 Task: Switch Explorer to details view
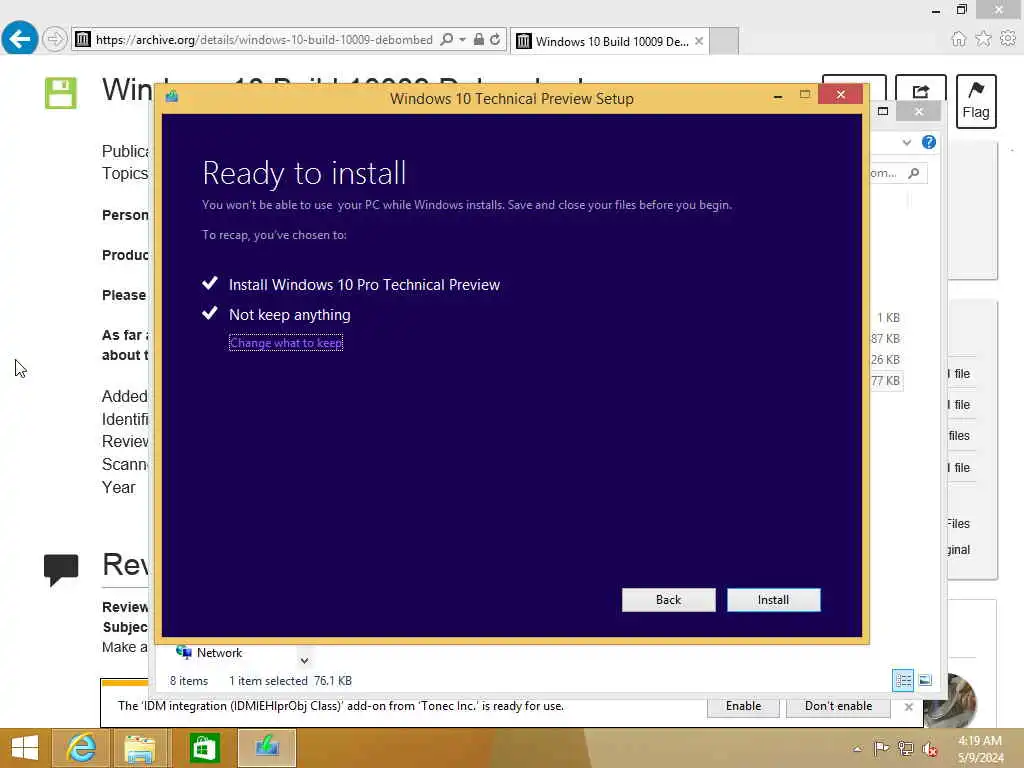903,680
